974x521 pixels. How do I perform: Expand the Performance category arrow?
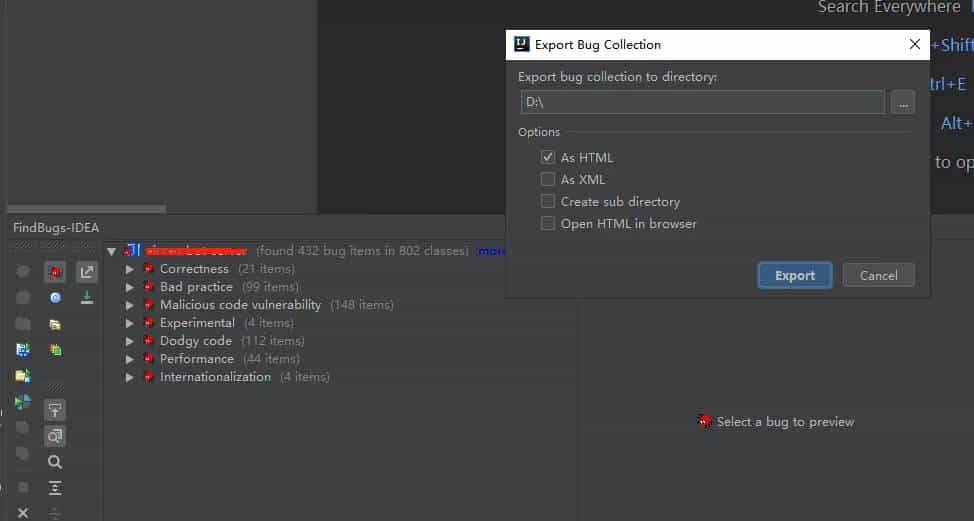coord(130,359)
